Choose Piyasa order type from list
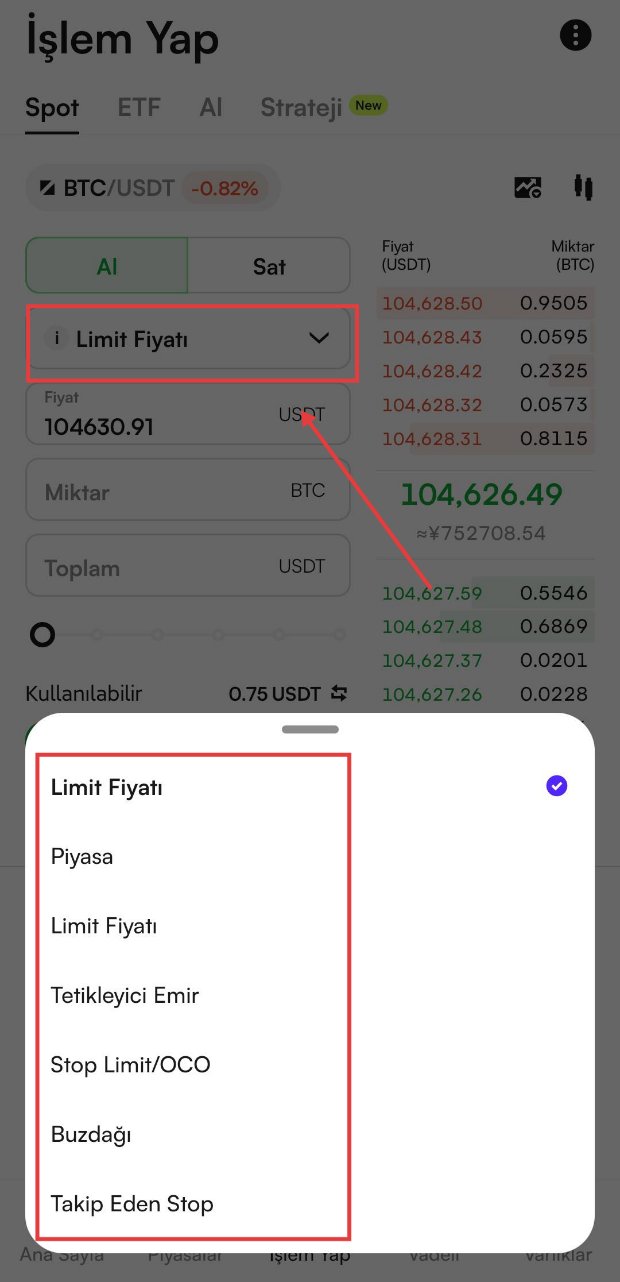The height and width of the screenshot is (1282, 620). coord(82,857)
